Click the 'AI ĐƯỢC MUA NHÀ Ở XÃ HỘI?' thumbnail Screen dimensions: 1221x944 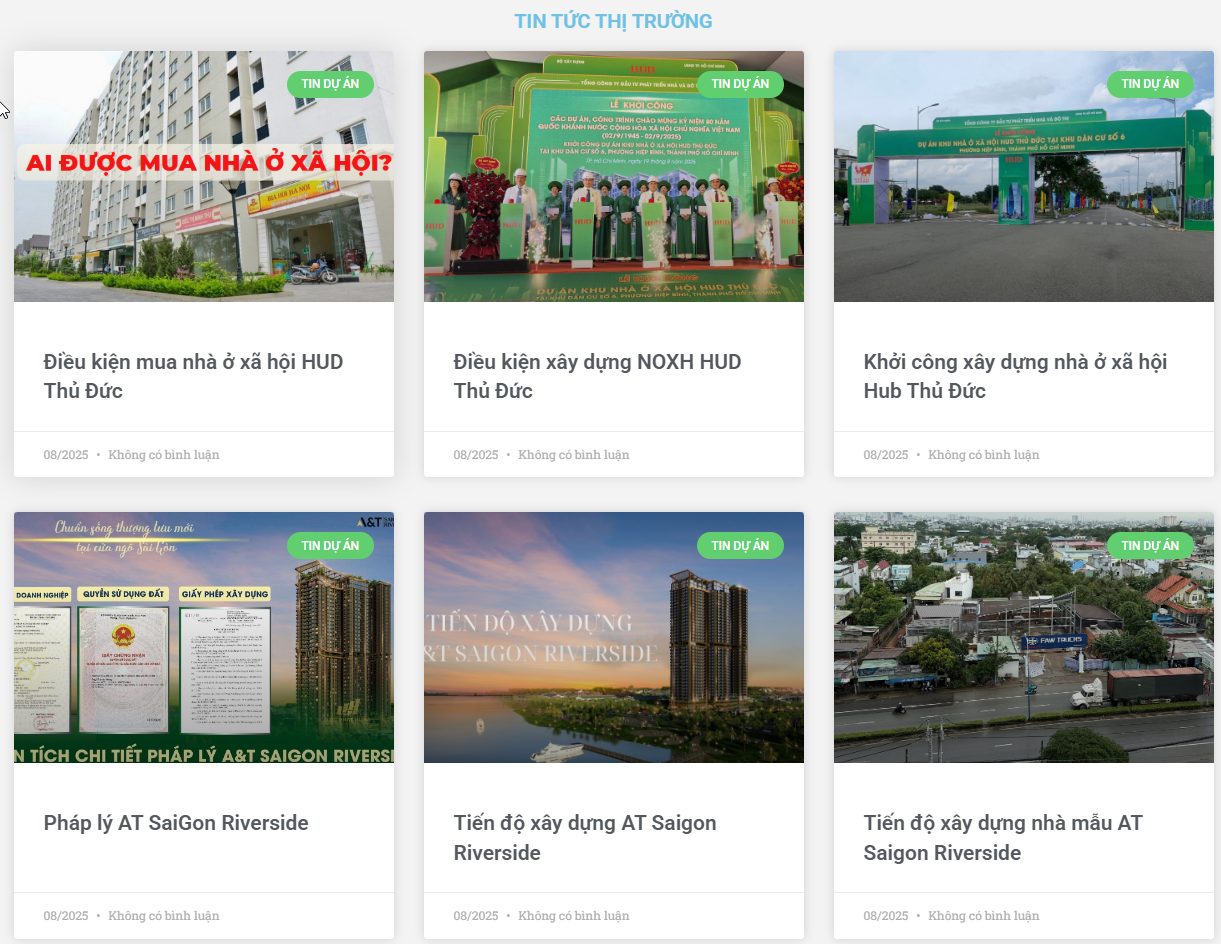tap(204, 176)
